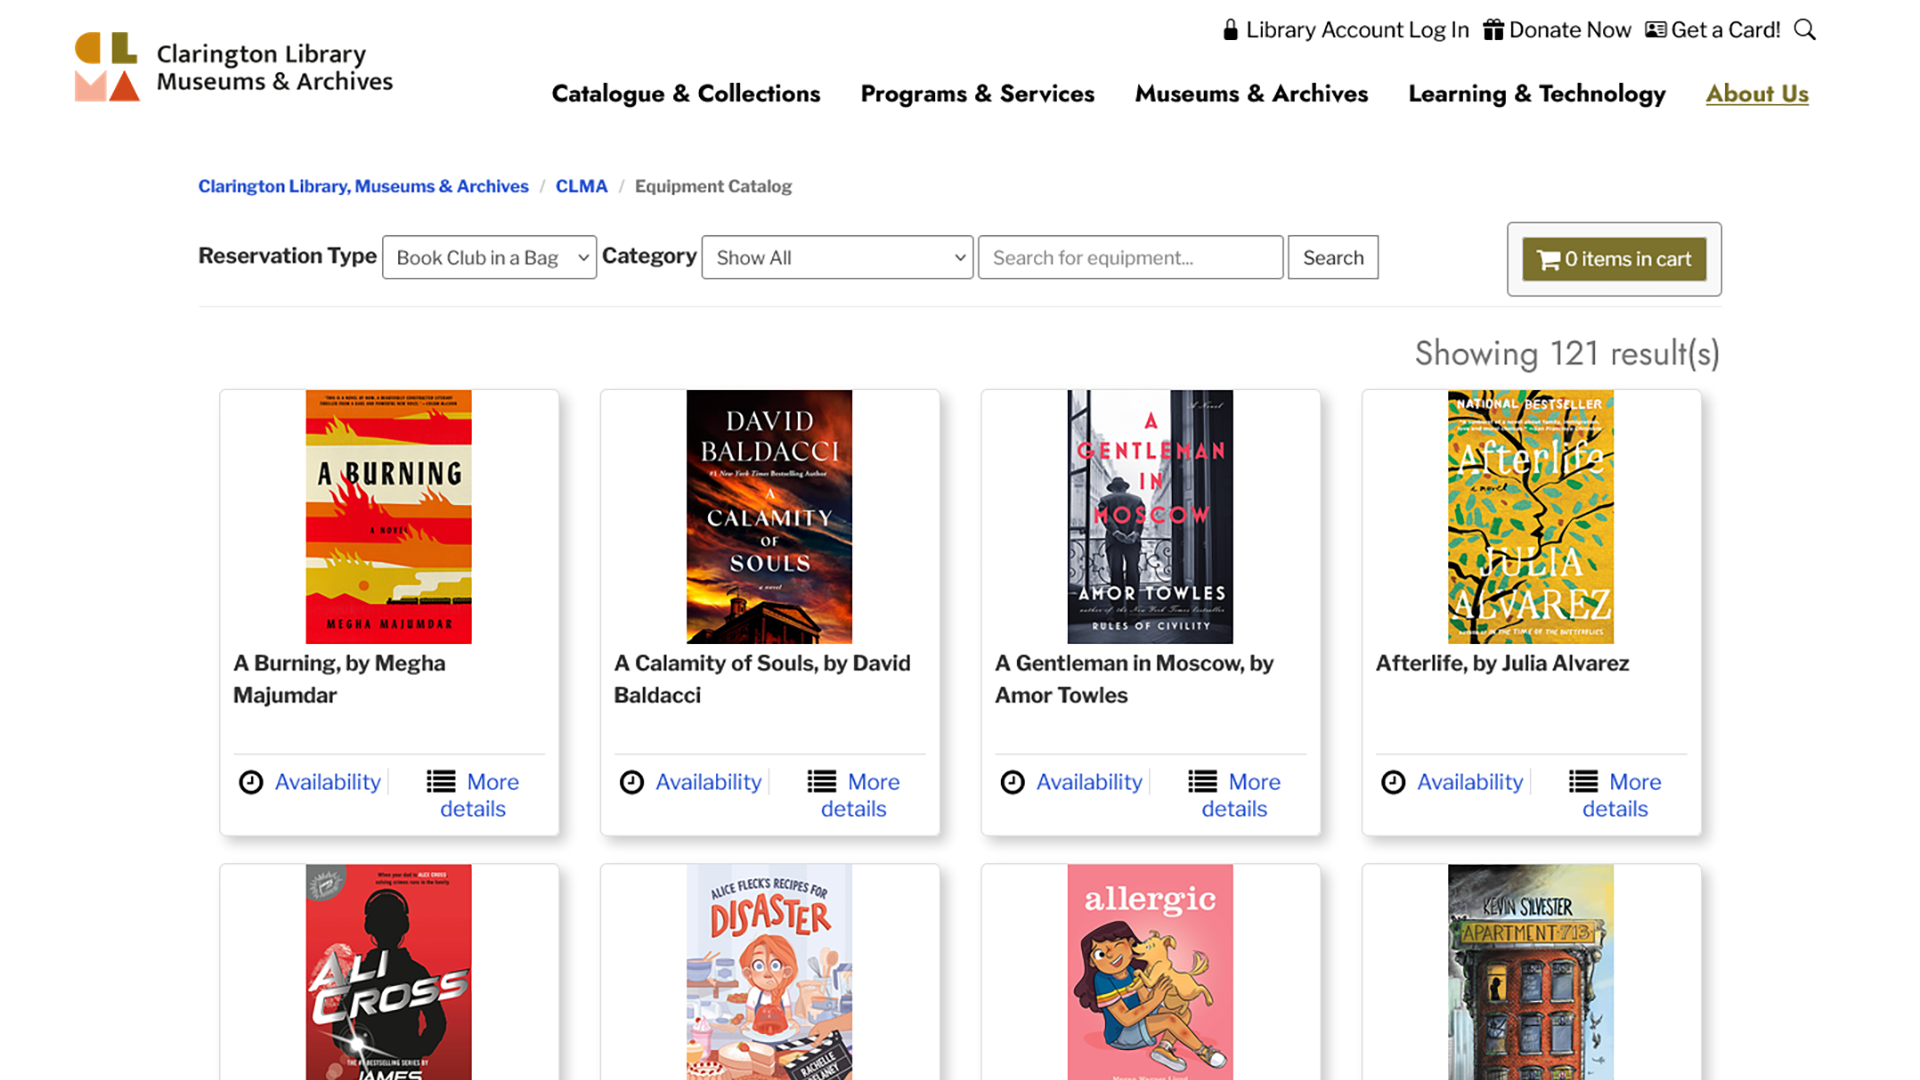This screenshot has height=1080, width=1920.
Task: Check Availability for A Burning
Action: click(x=328, y=782)
